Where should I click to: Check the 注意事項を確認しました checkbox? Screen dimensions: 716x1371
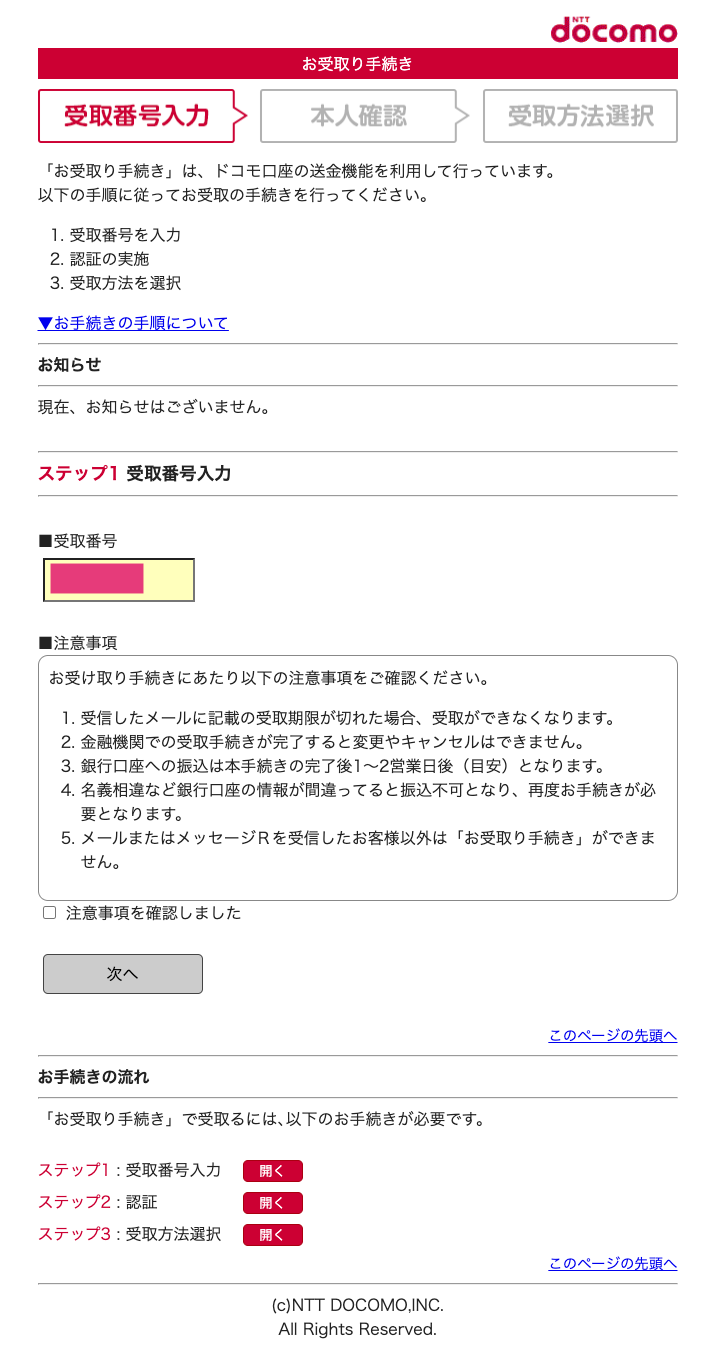point(50,913)
